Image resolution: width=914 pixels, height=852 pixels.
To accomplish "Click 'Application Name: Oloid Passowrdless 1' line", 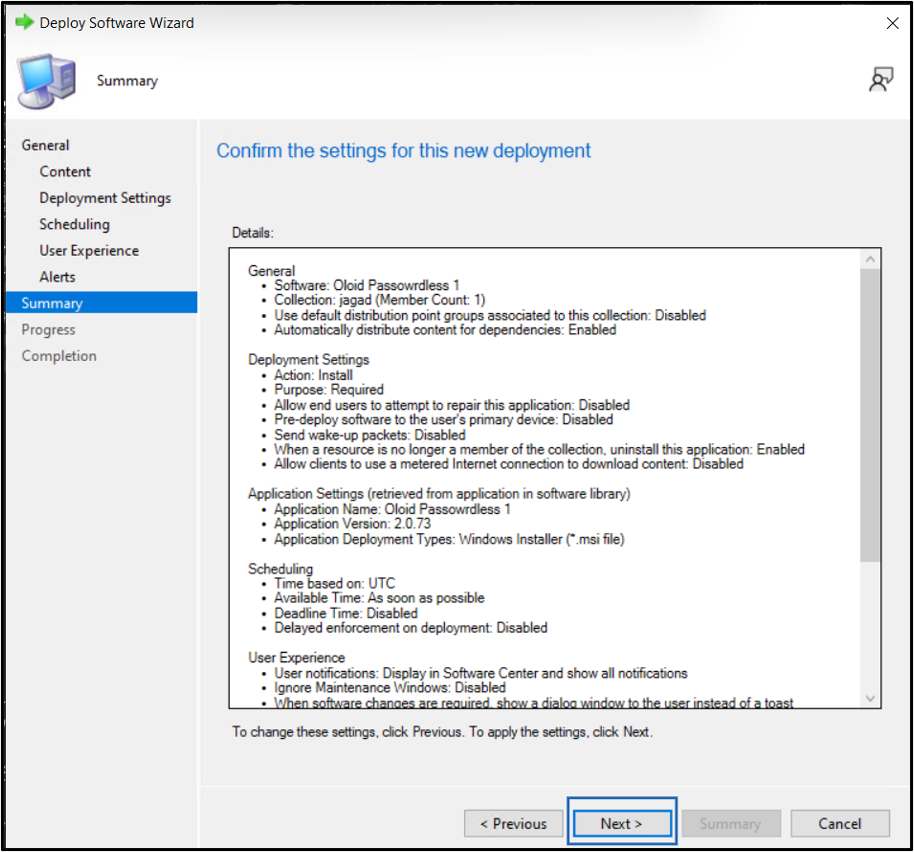I will coord(392,509).
